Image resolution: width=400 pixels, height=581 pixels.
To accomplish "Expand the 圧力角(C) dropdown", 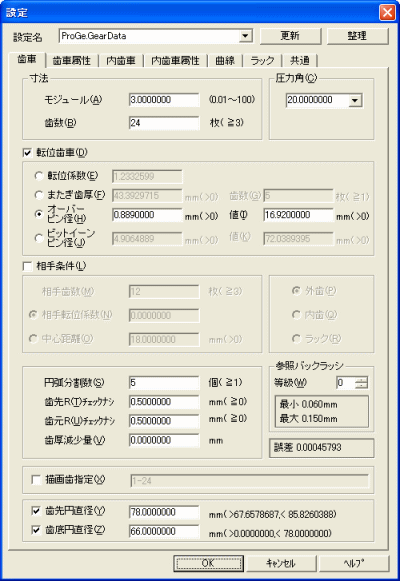I will coord(355,100).
